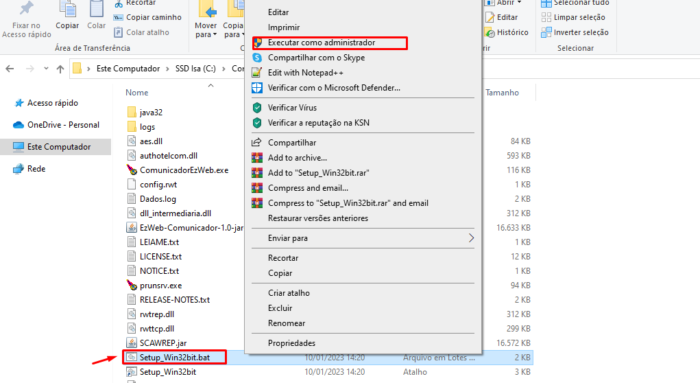Image resolution: width=700 pixels, height=383 pixels.
Task: Select Copiar in the context menu
Action: pyautogui.click(x=280, y=273)
